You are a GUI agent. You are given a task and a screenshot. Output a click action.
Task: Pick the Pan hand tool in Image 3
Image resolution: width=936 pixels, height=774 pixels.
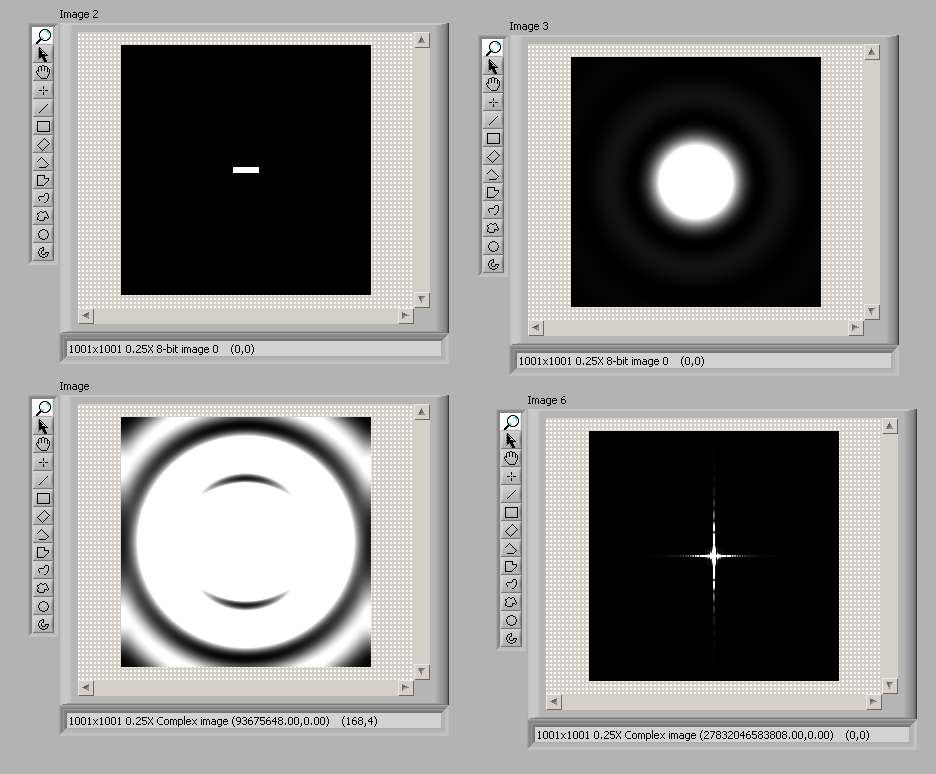coord(493,84)
